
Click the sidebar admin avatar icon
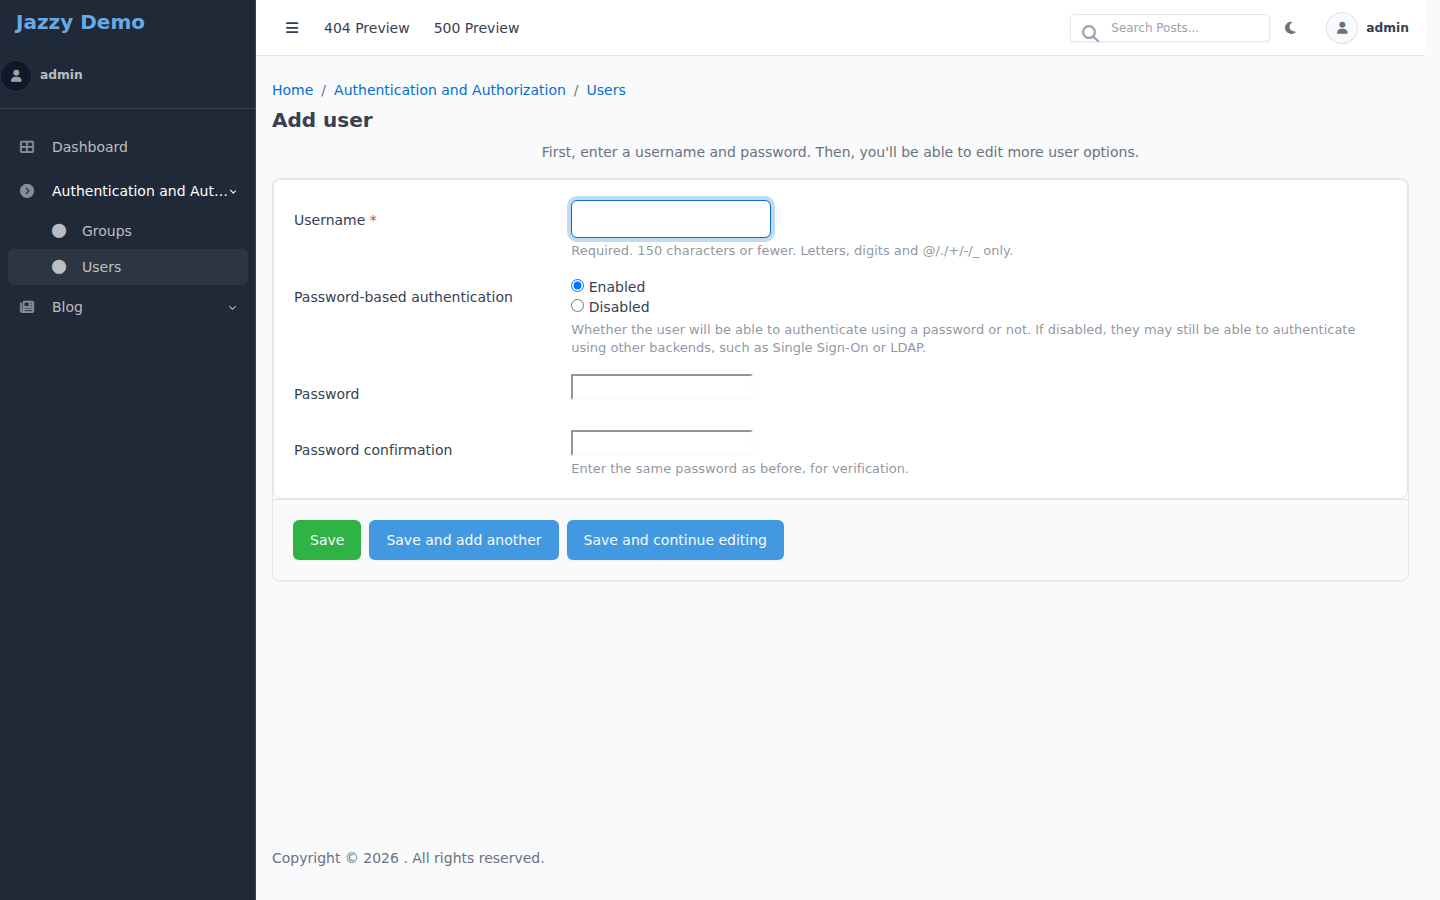(16, 75)
